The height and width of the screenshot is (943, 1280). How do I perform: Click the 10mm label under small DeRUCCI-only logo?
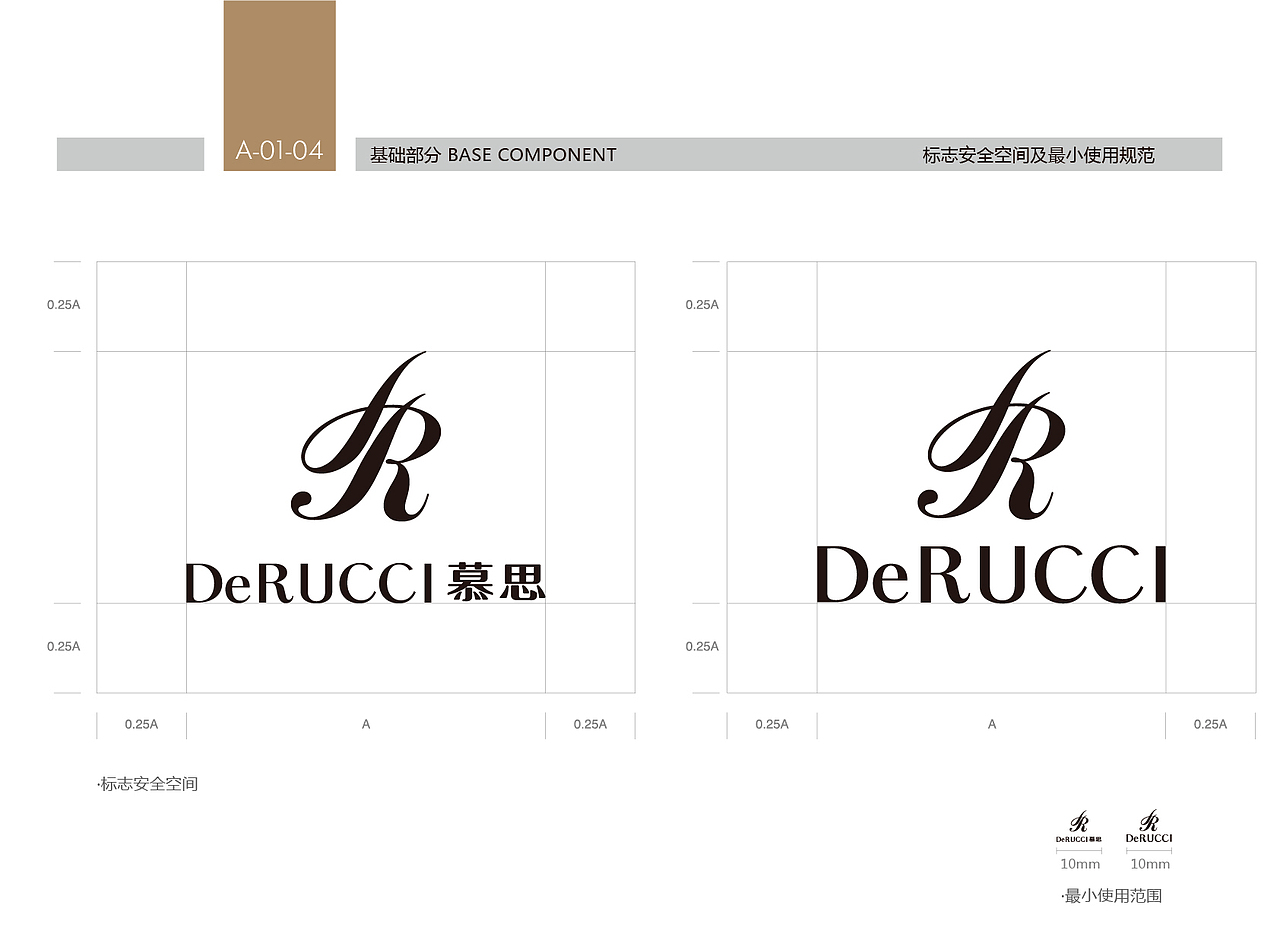pyautogui.click(x=1150, y=864)
